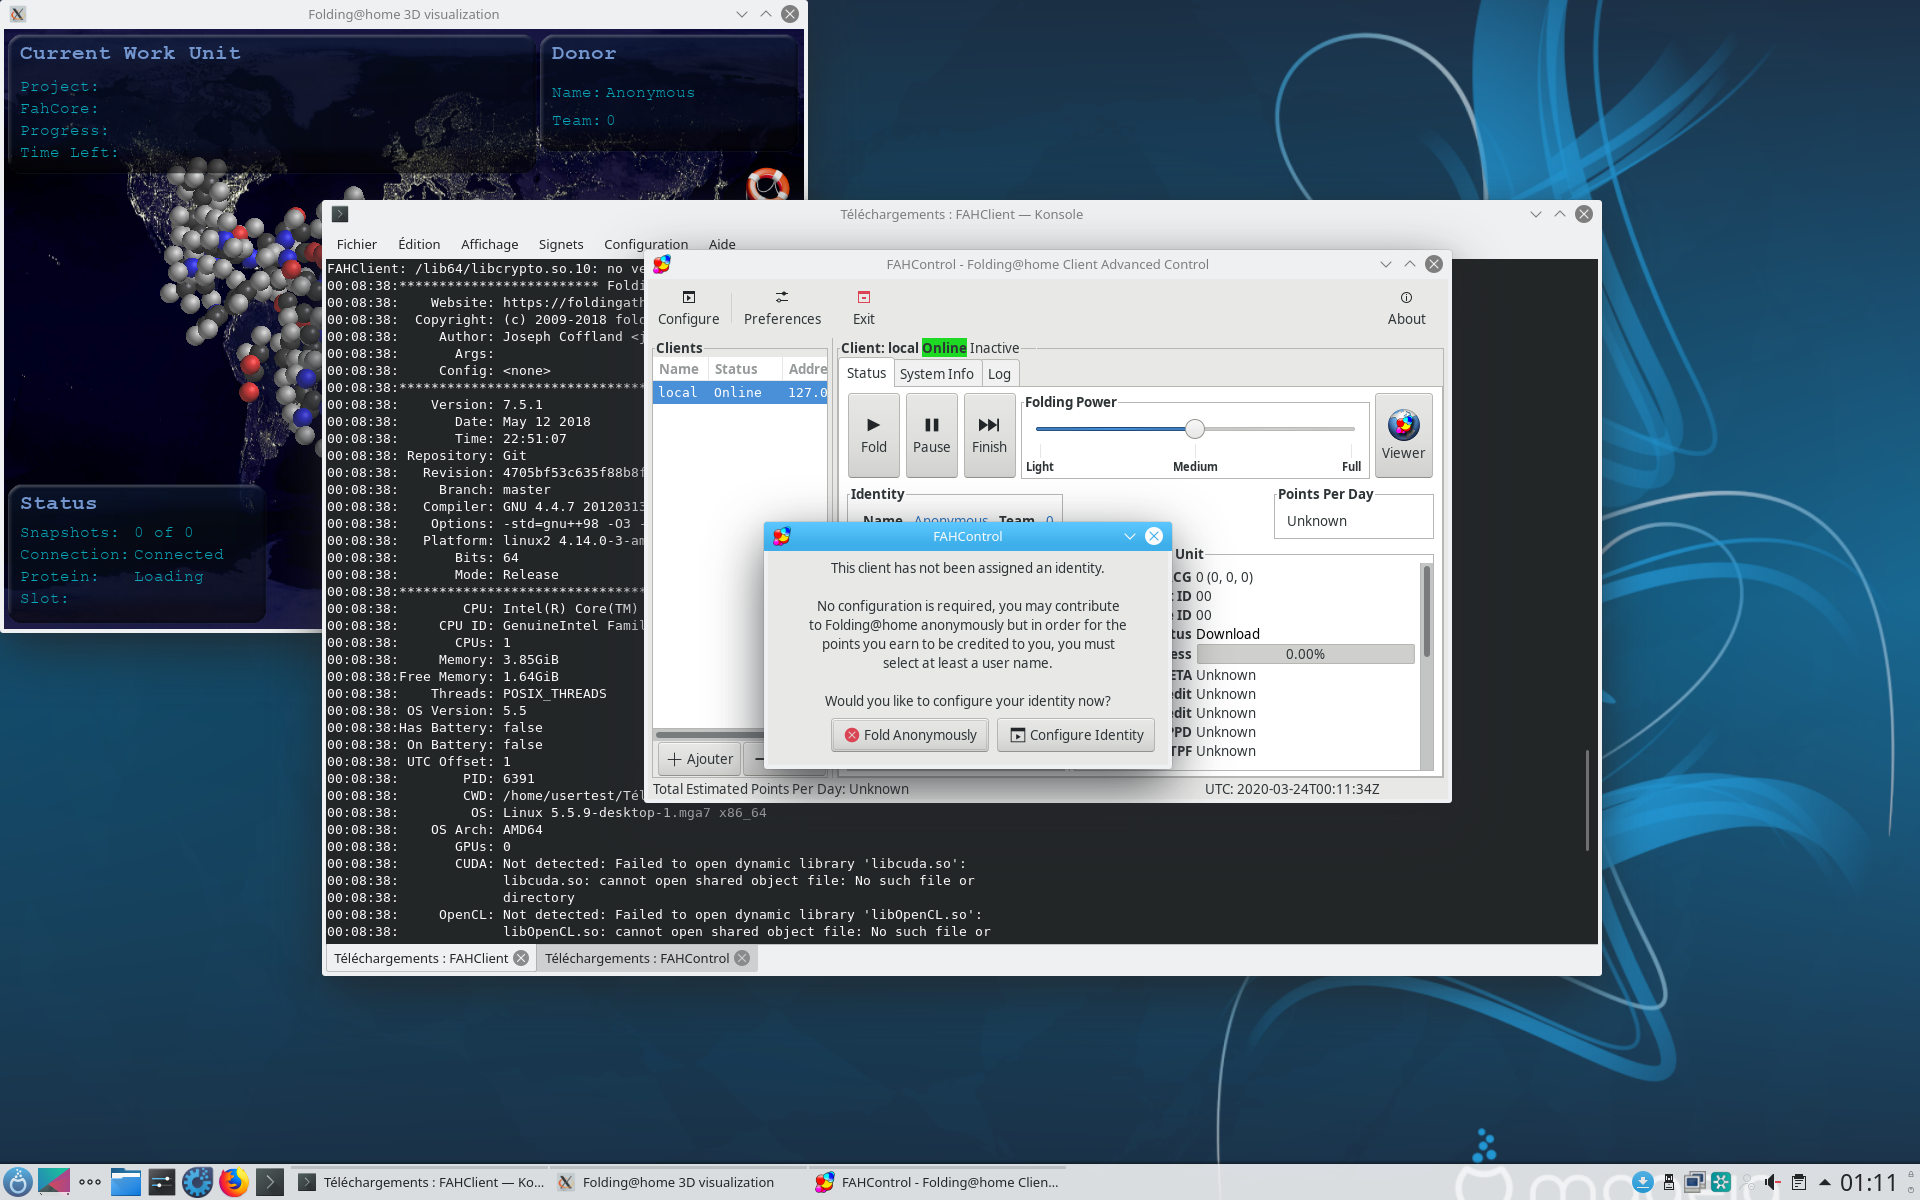Click the updates download tray icon
The image size is (1920, 1200).
[x=1643, y=1182]
